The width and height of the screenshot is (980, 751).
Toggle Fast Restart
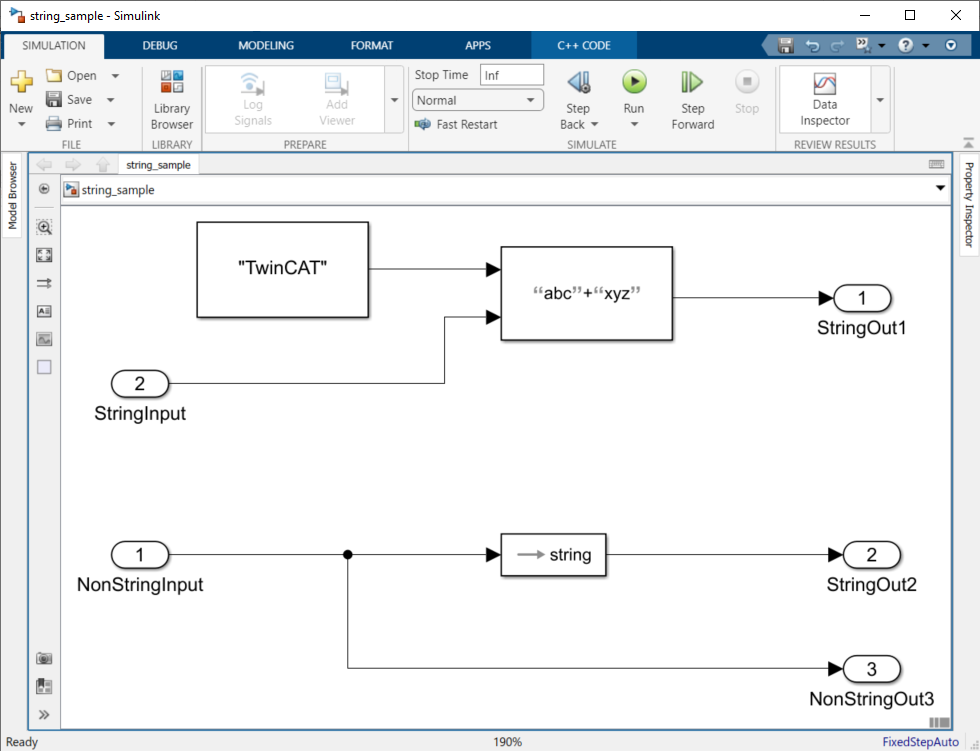tap(456, 124)
